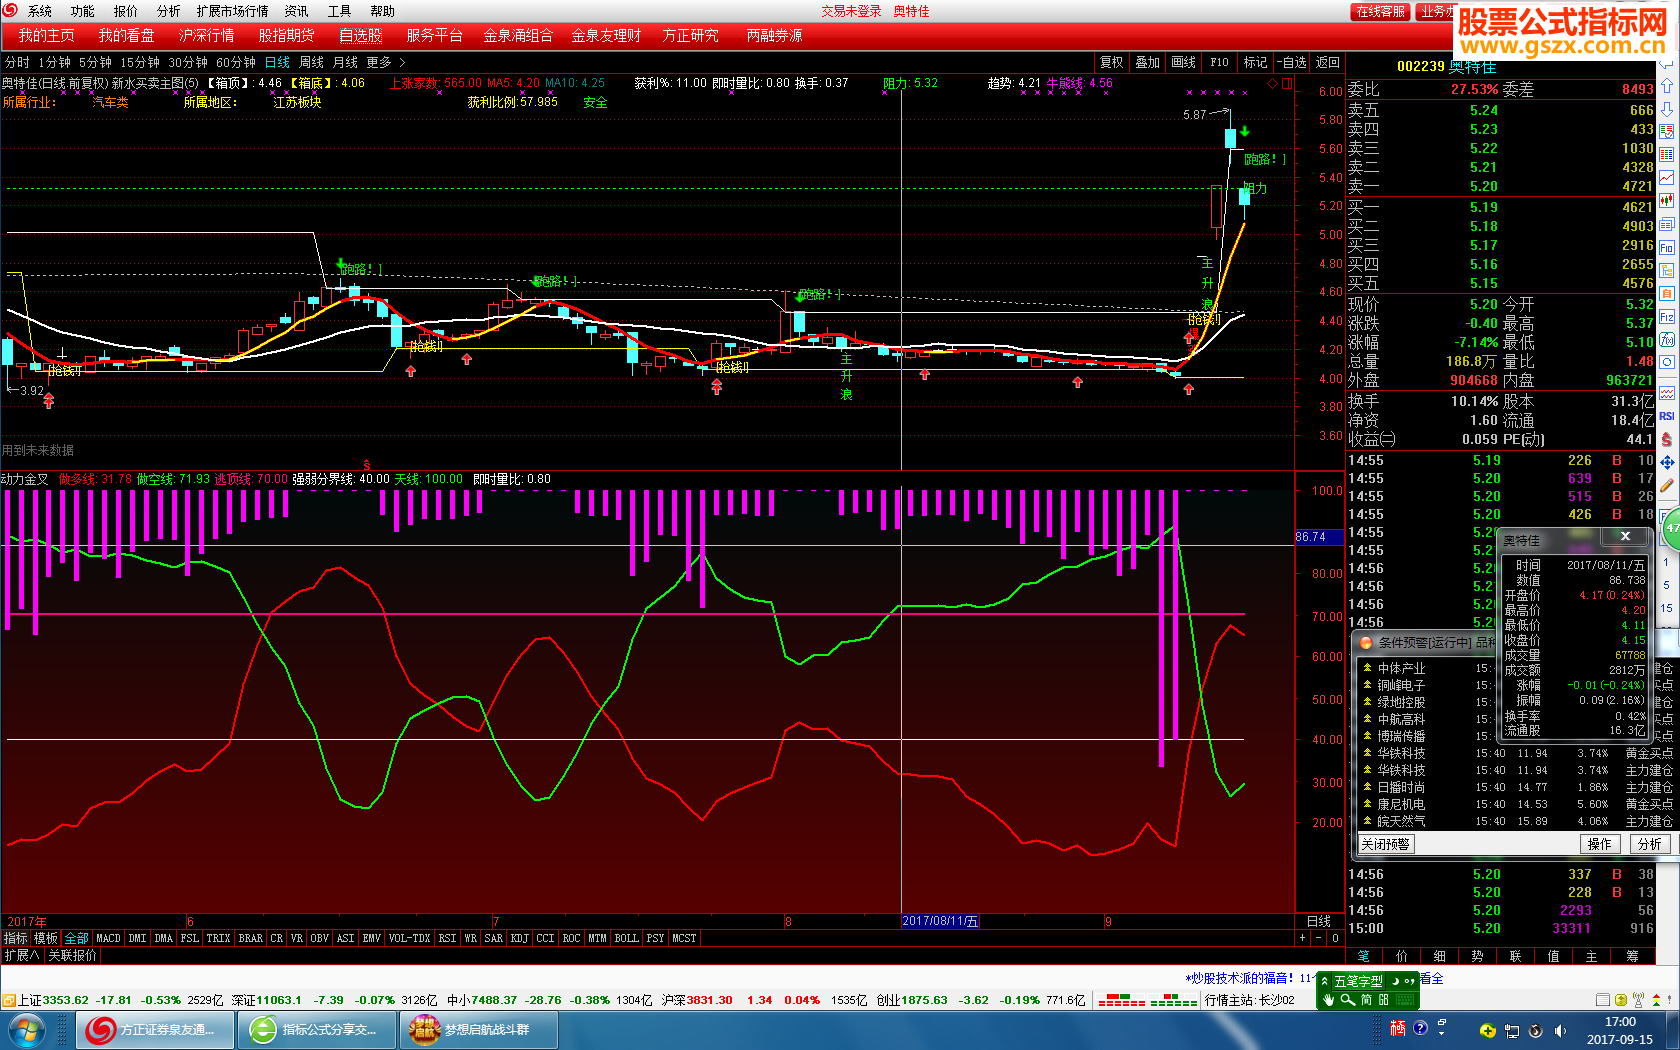Image resolution: width=1680 pixels, height=1050 pixels.
Task: Select the 30分钟 period
Action: (x=188, y=62)
